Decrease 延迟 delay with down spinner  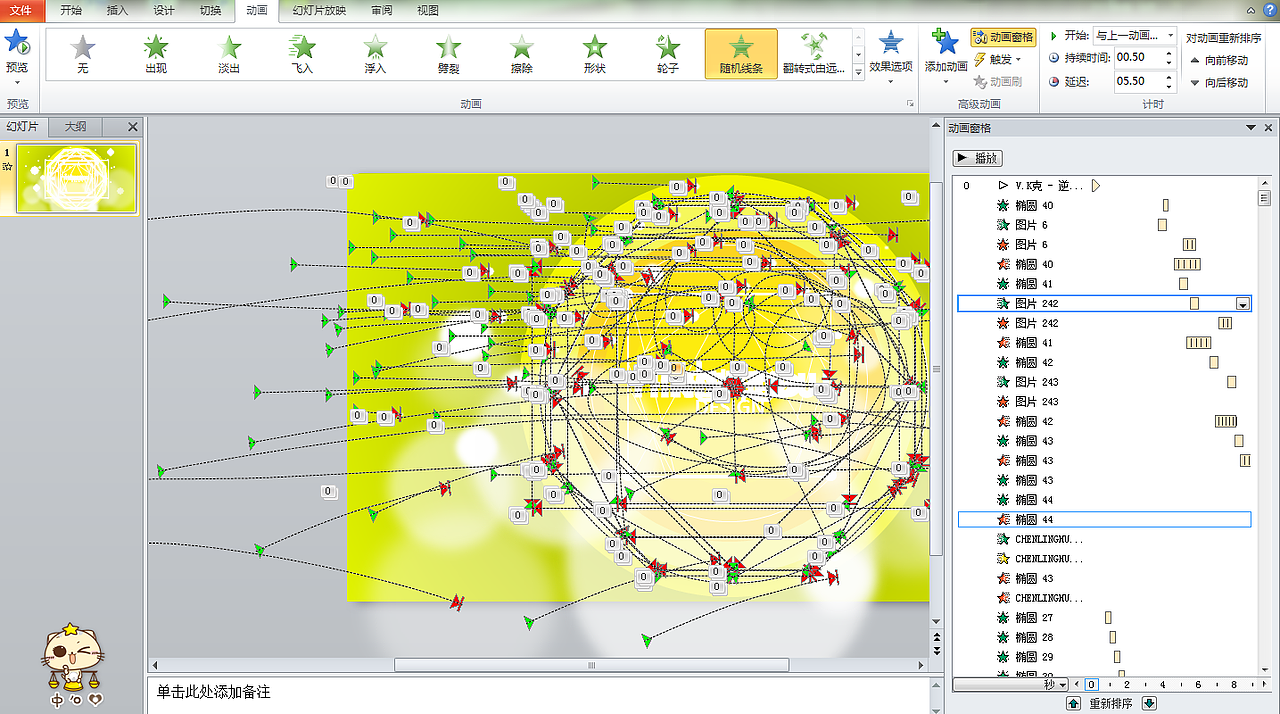[1169, 86]
